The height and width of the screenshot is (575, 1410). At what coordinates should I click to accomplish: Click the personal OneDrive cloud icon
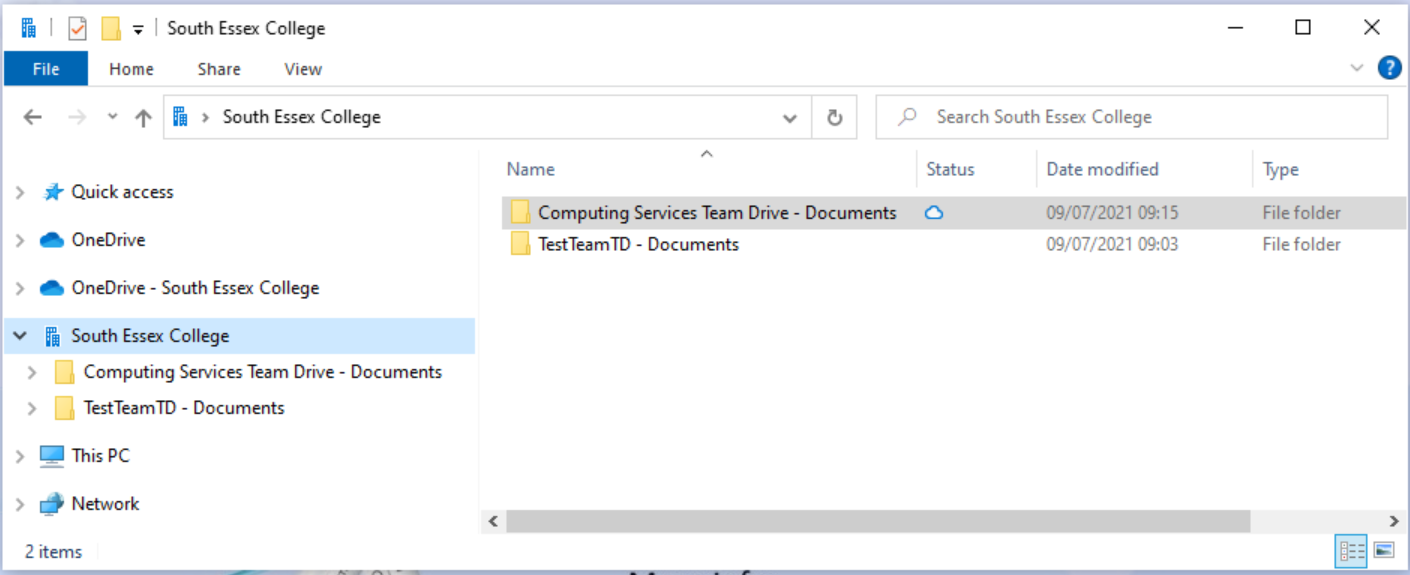[x=52, y=240]
